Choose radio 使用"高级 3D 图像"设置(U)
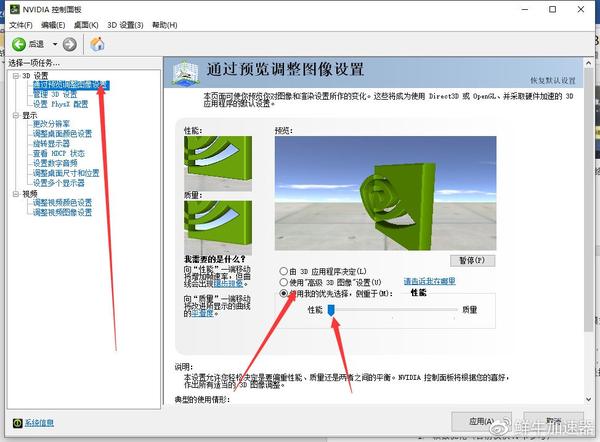Image resolution: width=600 pixels, height=442 pixels. pyautogui.click(x=284, y=282)
